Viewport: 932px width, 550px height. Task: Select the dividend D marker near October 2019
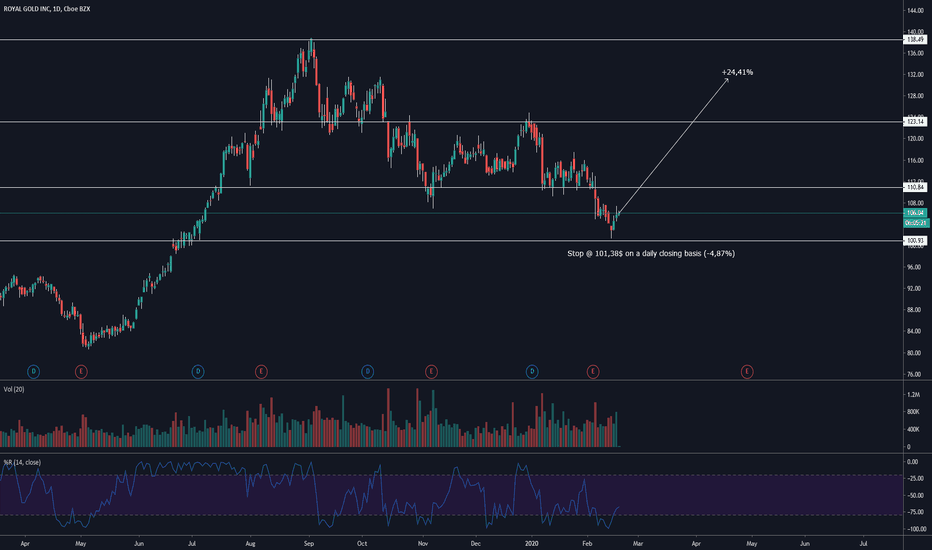[x=367, y=372]
